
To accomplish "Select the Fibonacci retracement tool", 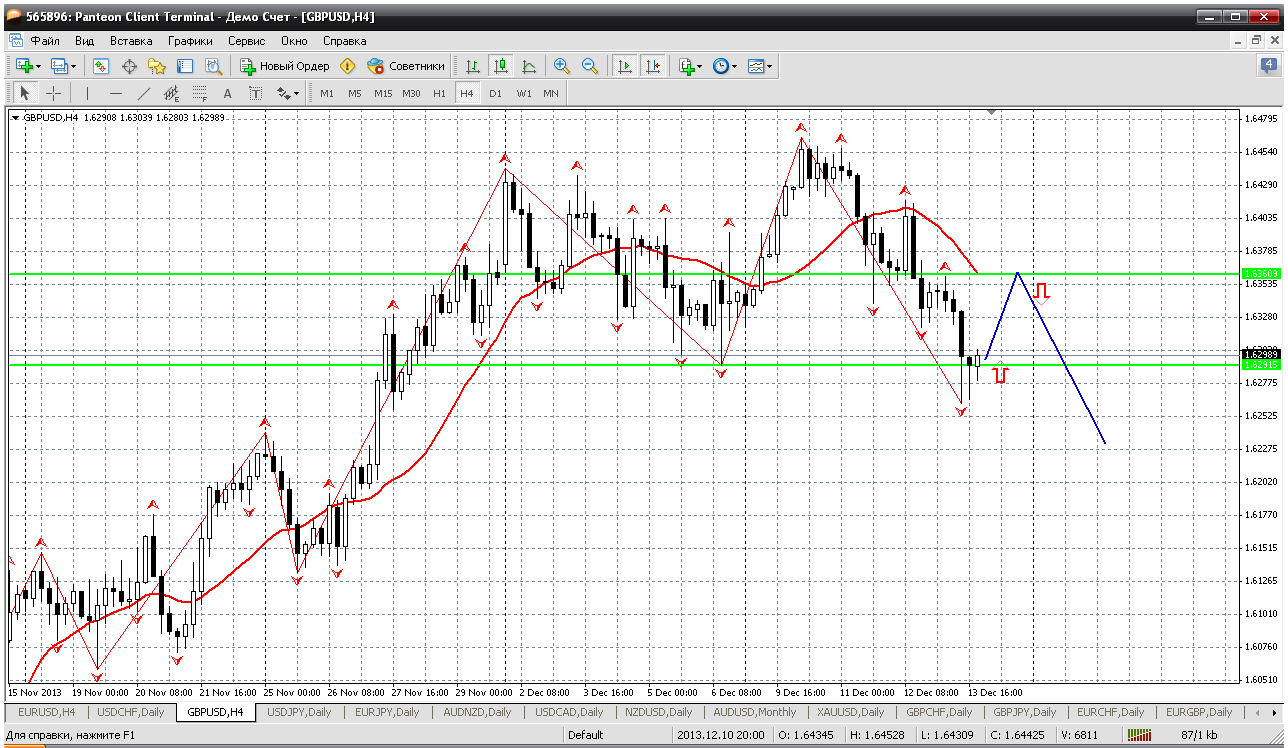I will 199,93.
